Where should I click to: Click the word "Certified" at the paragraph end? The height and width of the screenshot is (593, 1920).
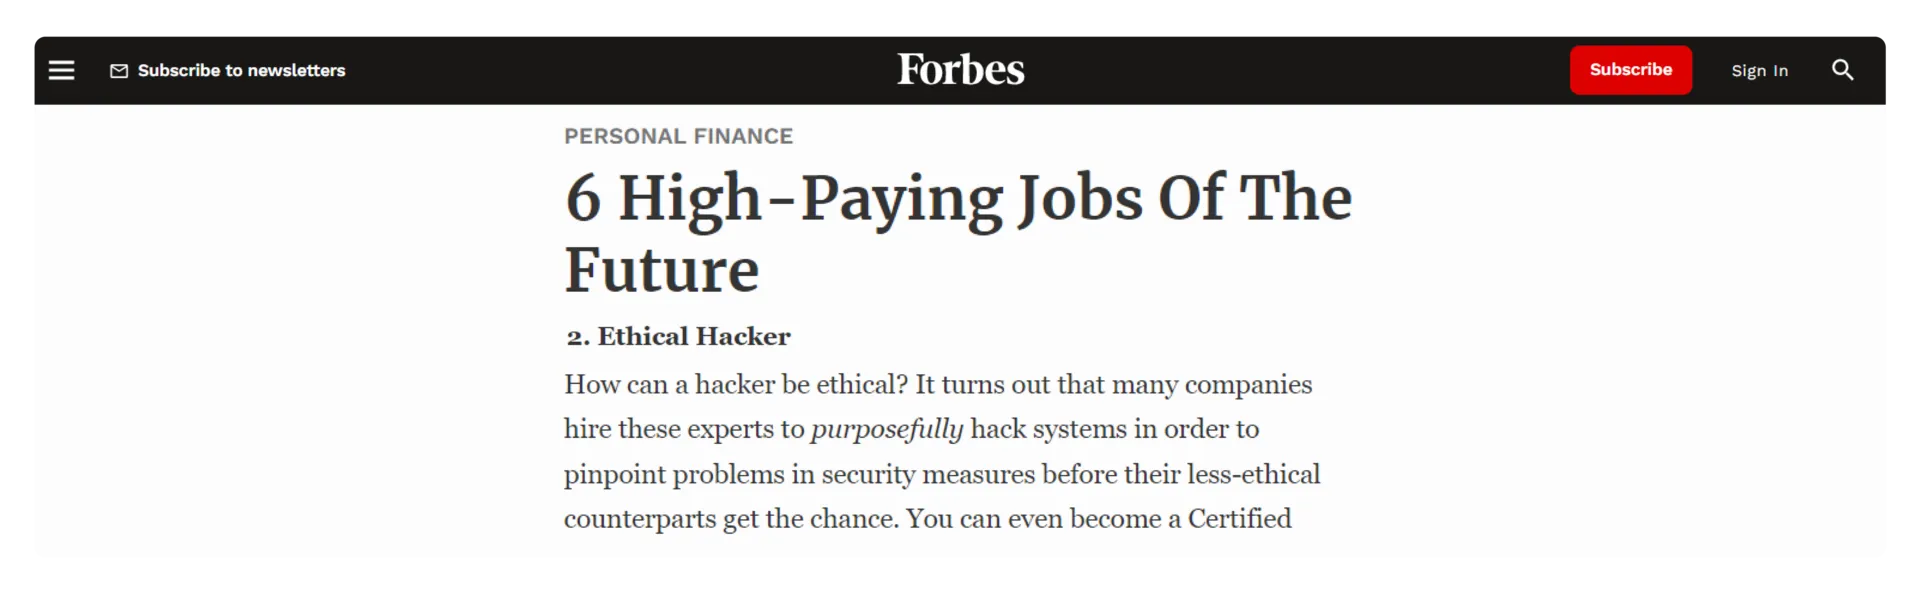(1239, 519)
